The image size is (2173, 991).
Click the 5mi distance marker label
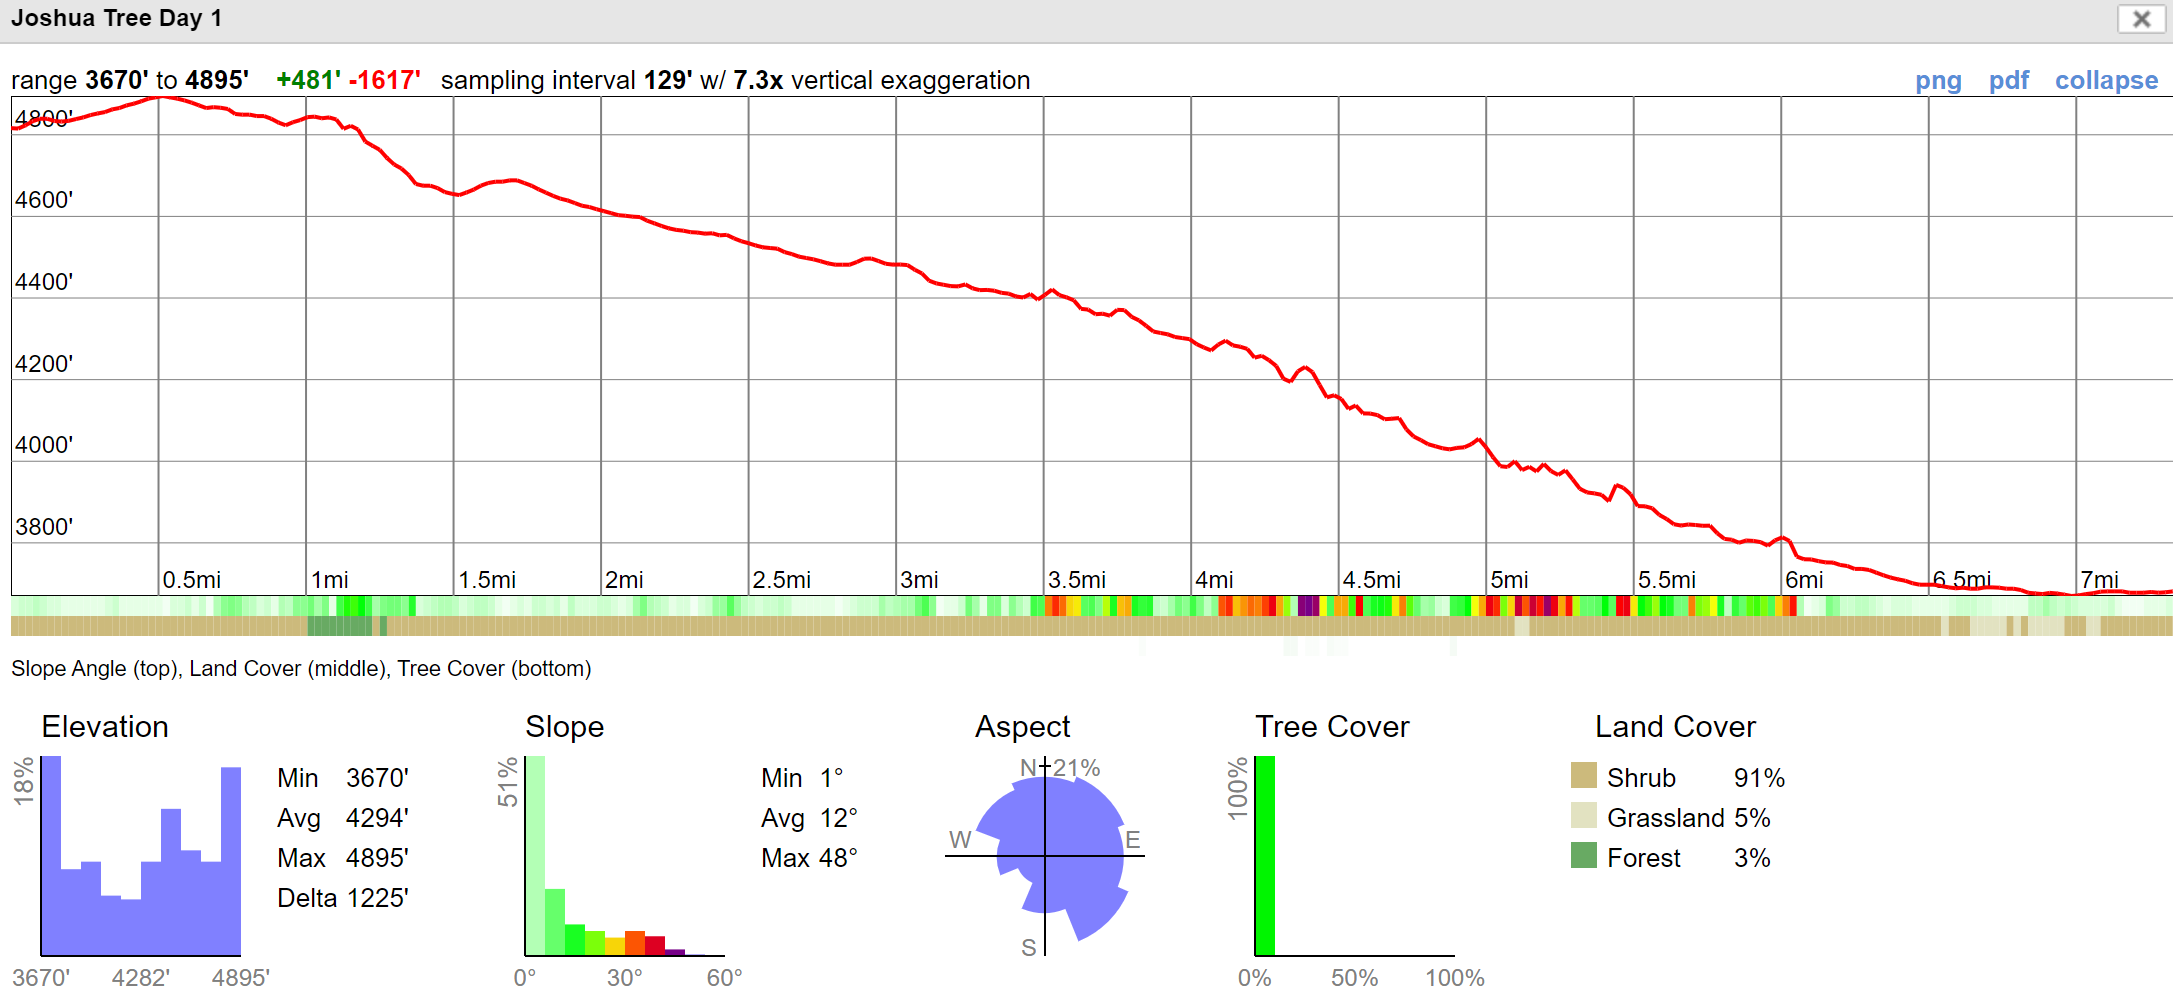[1510, 580]
